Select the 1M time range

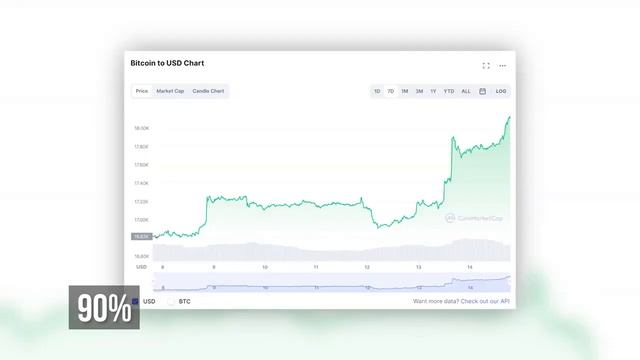404,91
